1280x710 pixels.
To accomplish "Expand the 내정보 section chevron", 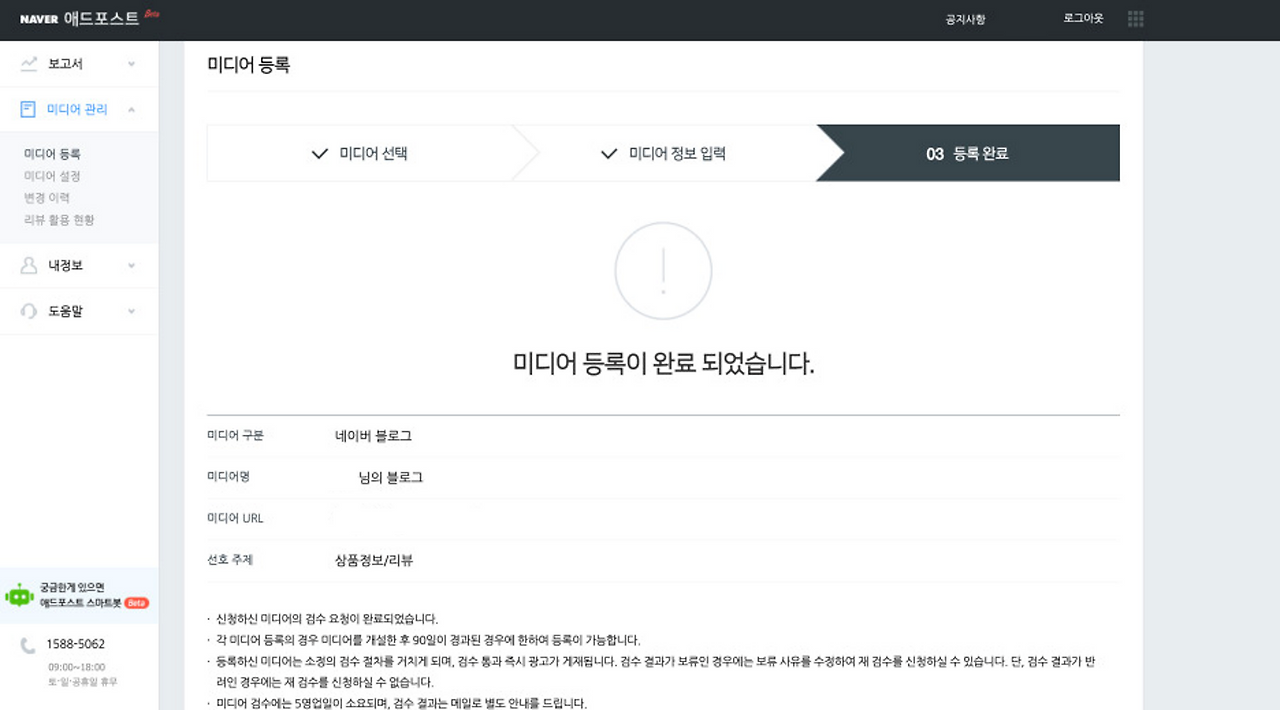I will pyautogui.click(x=130, y=265).
